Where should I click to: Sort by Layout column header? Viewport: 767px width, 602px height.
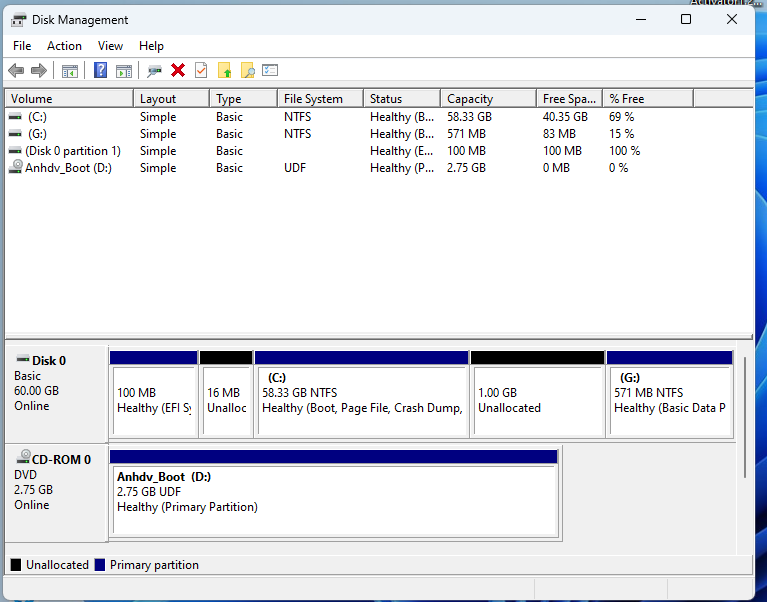[x=171, y=99]
